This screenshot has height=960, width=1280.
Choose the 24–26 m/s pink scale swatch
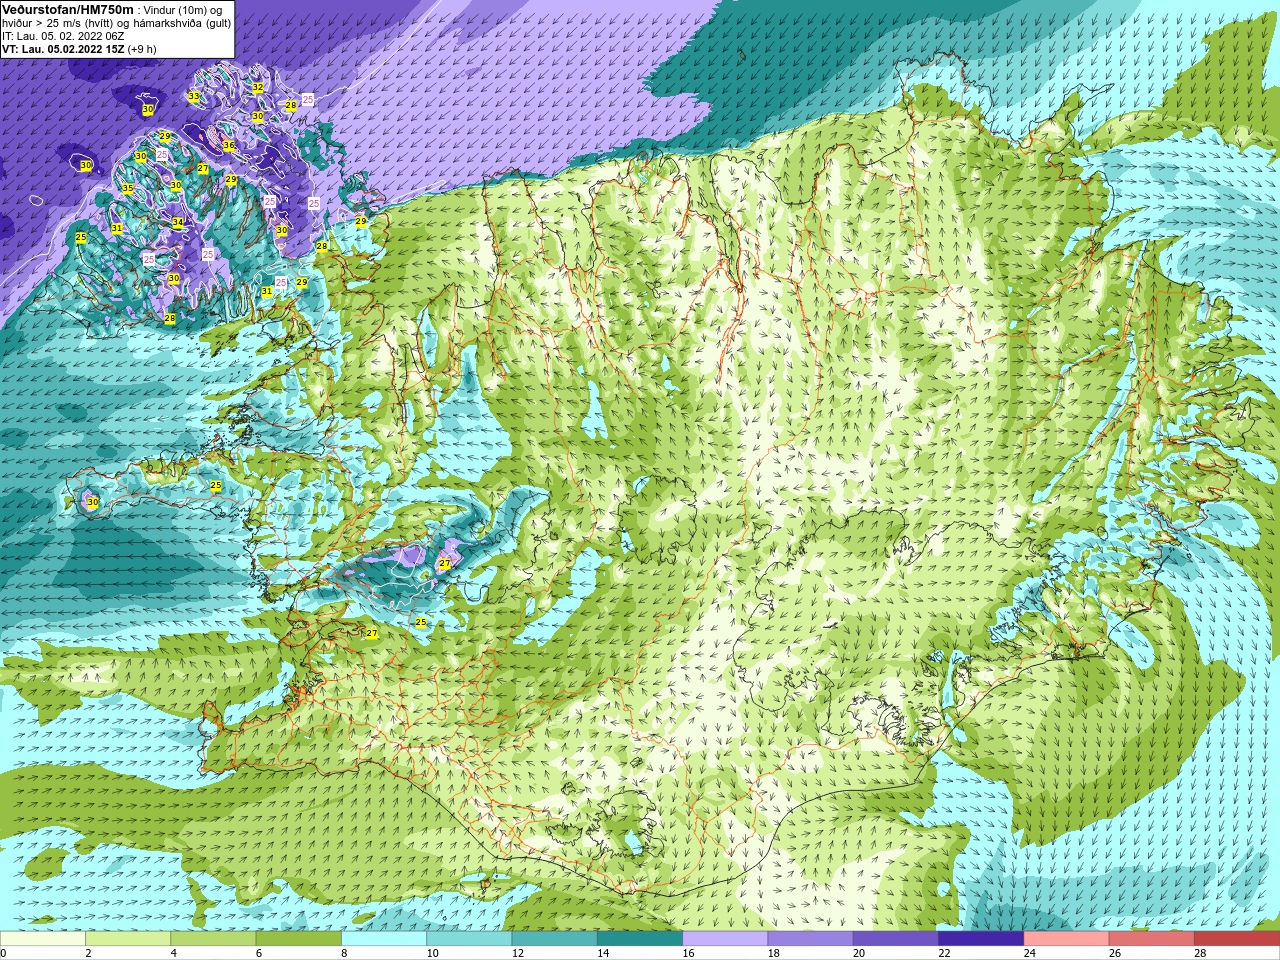click(1066, 939)
